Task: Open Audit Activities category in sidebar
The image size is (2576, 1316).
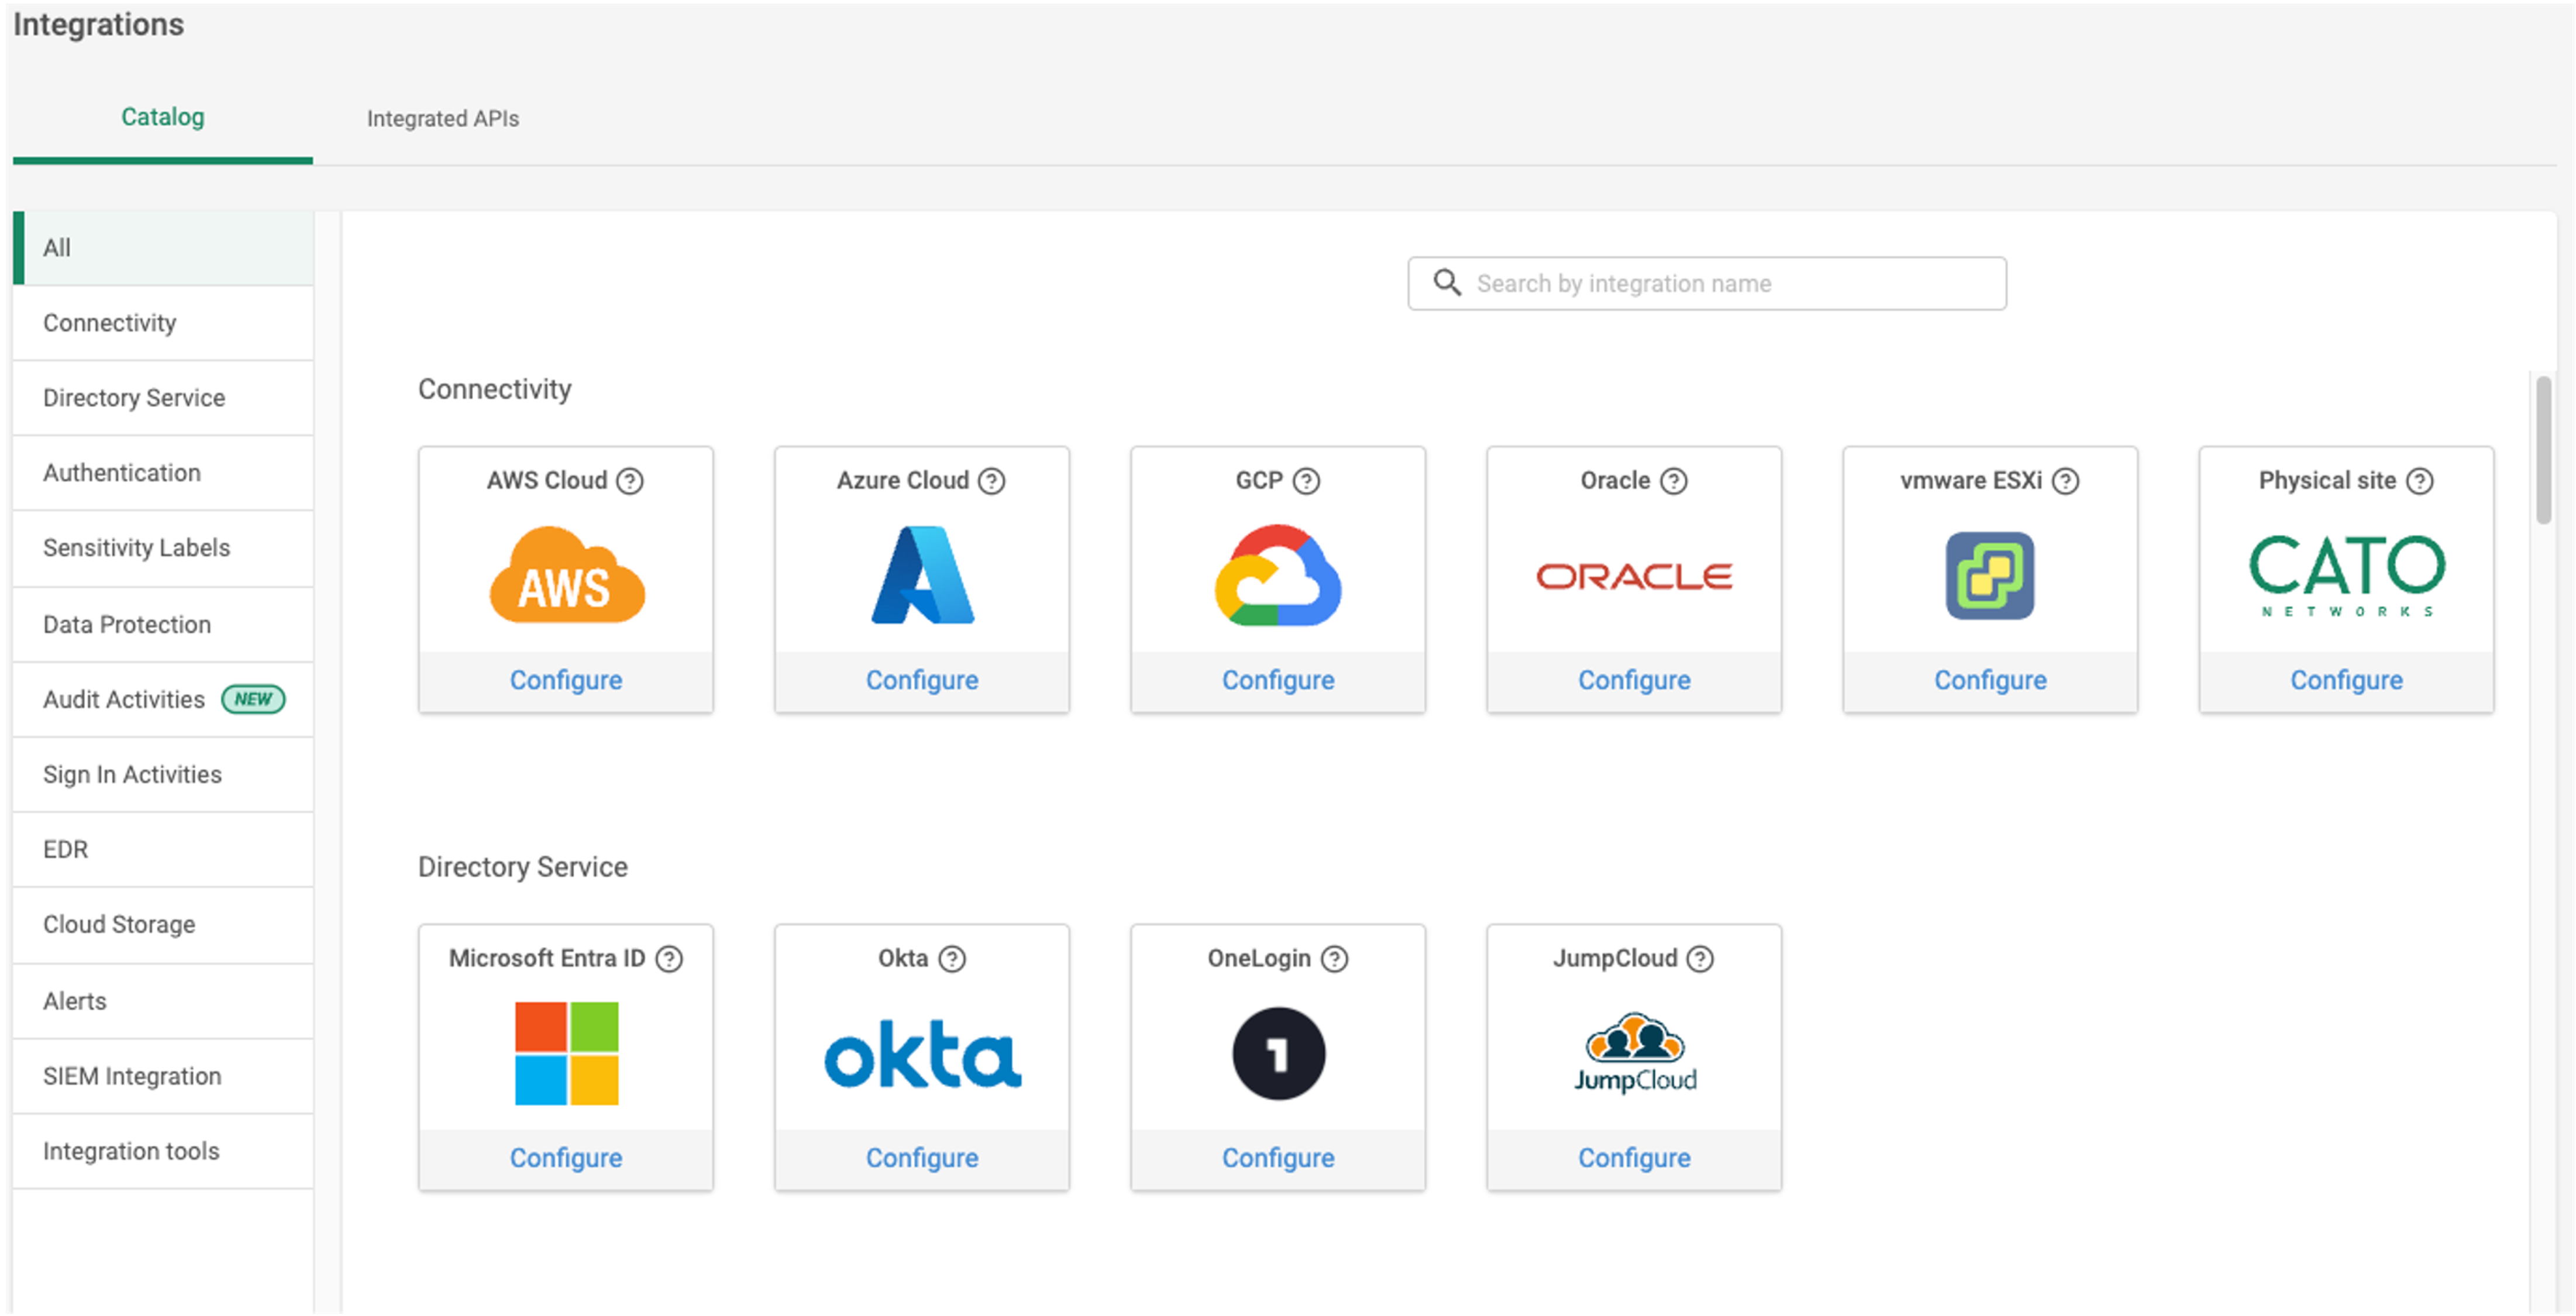Action: (124, 700)
